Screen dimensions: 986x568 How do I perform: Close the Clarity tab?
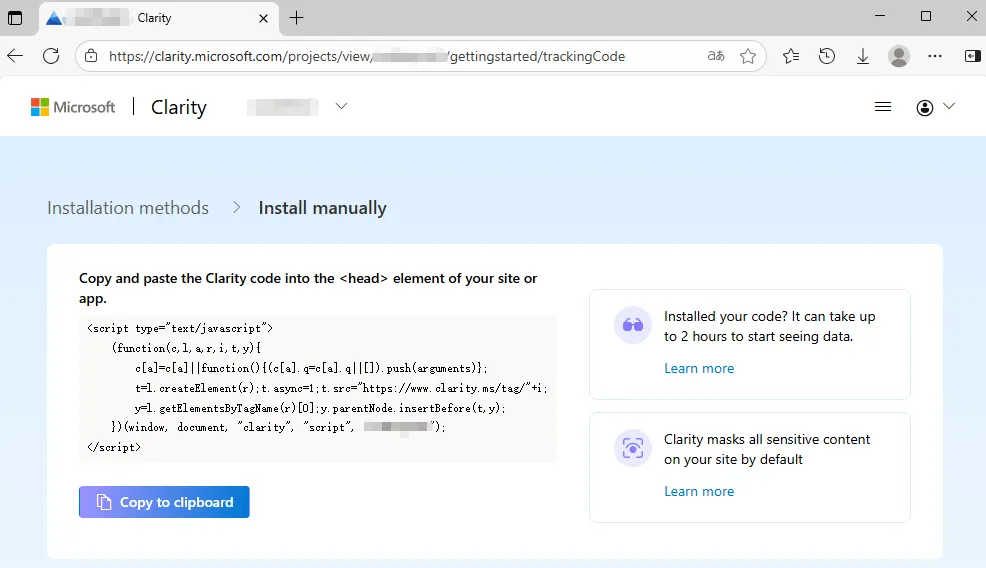263,18
